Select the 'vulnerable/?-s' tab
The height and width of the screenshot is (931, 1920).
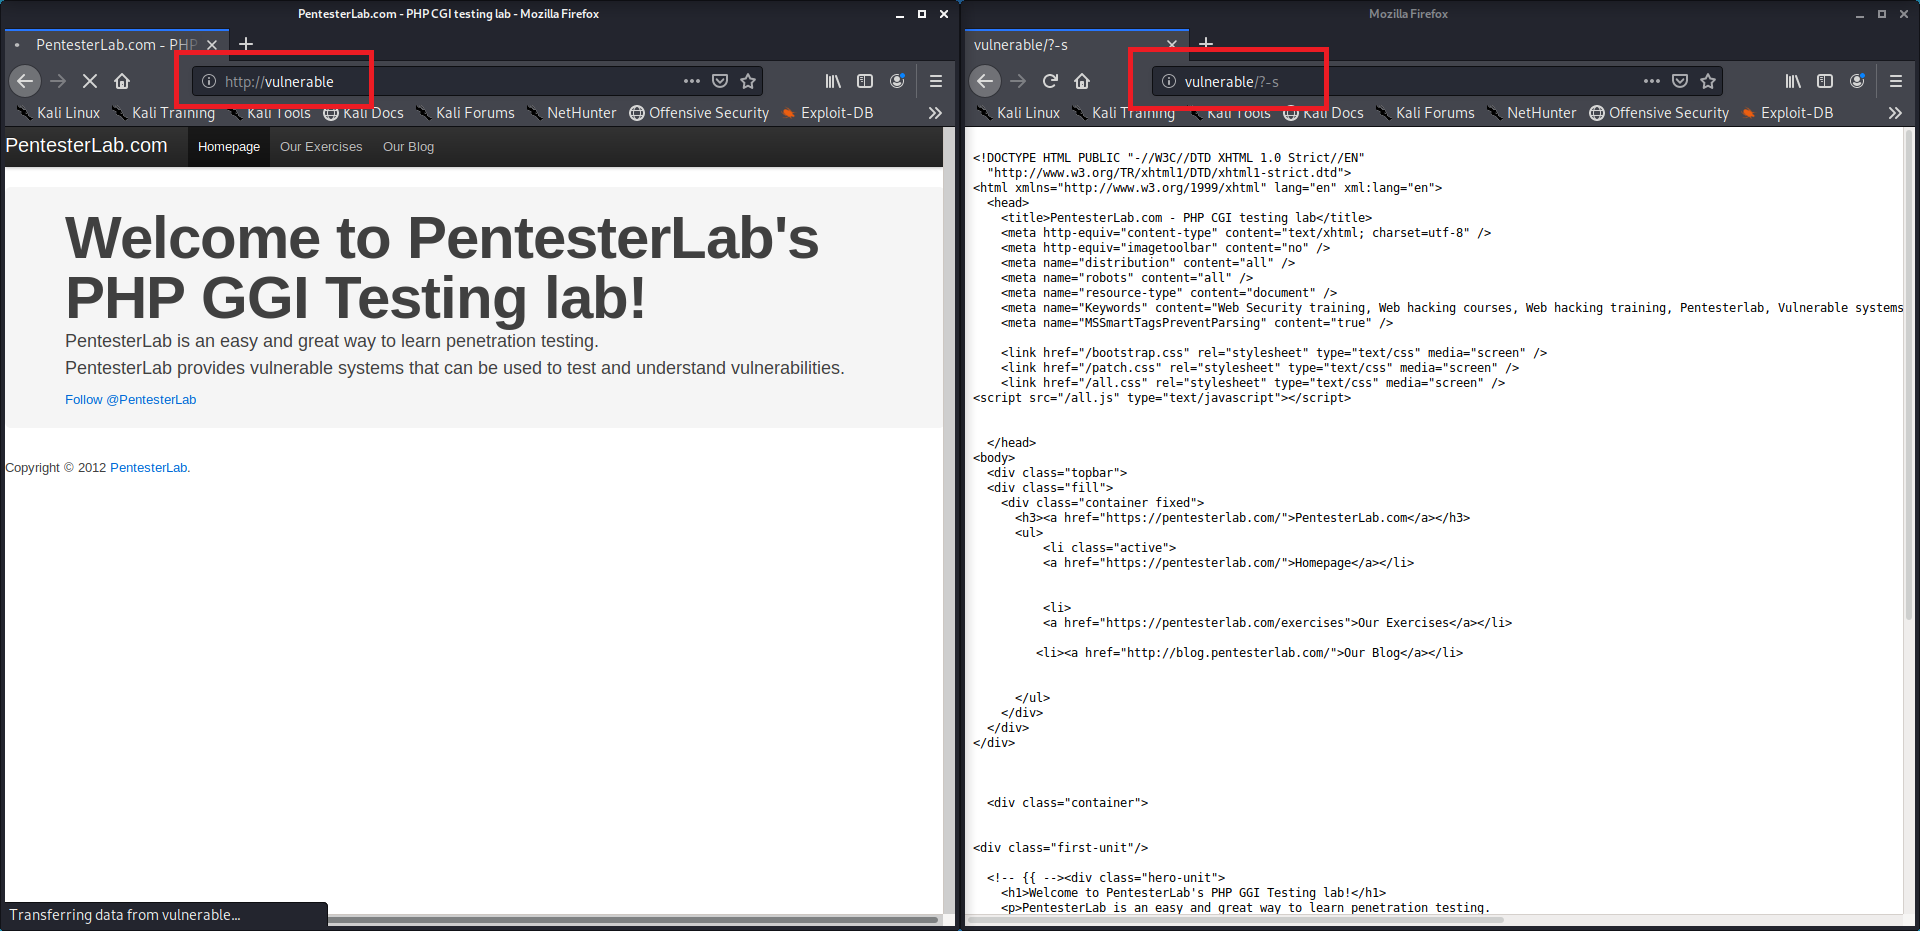(x=1060, y=45)
